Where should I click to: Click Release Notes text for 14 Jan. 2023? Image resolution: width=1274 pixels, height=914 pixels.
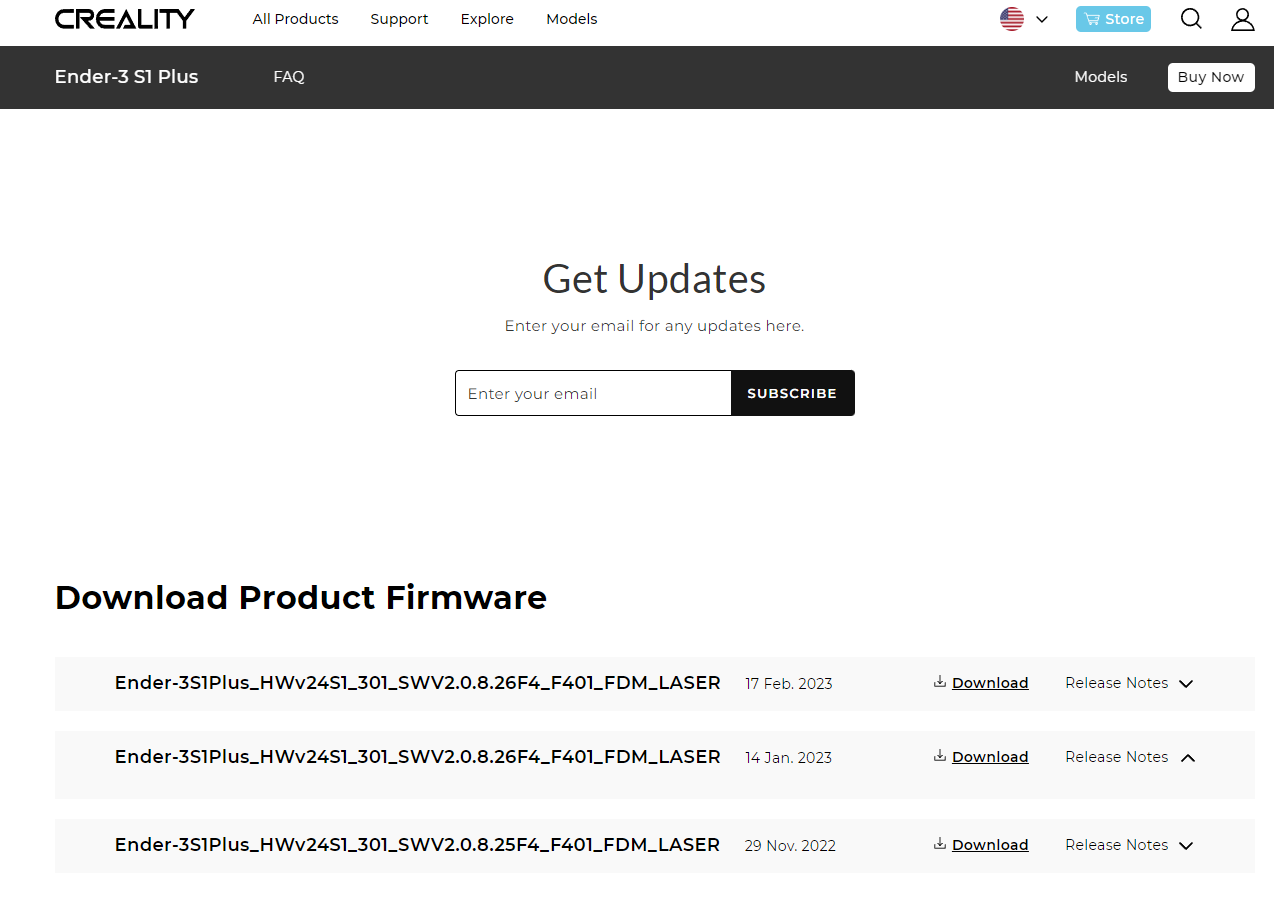pos(1116,757)
